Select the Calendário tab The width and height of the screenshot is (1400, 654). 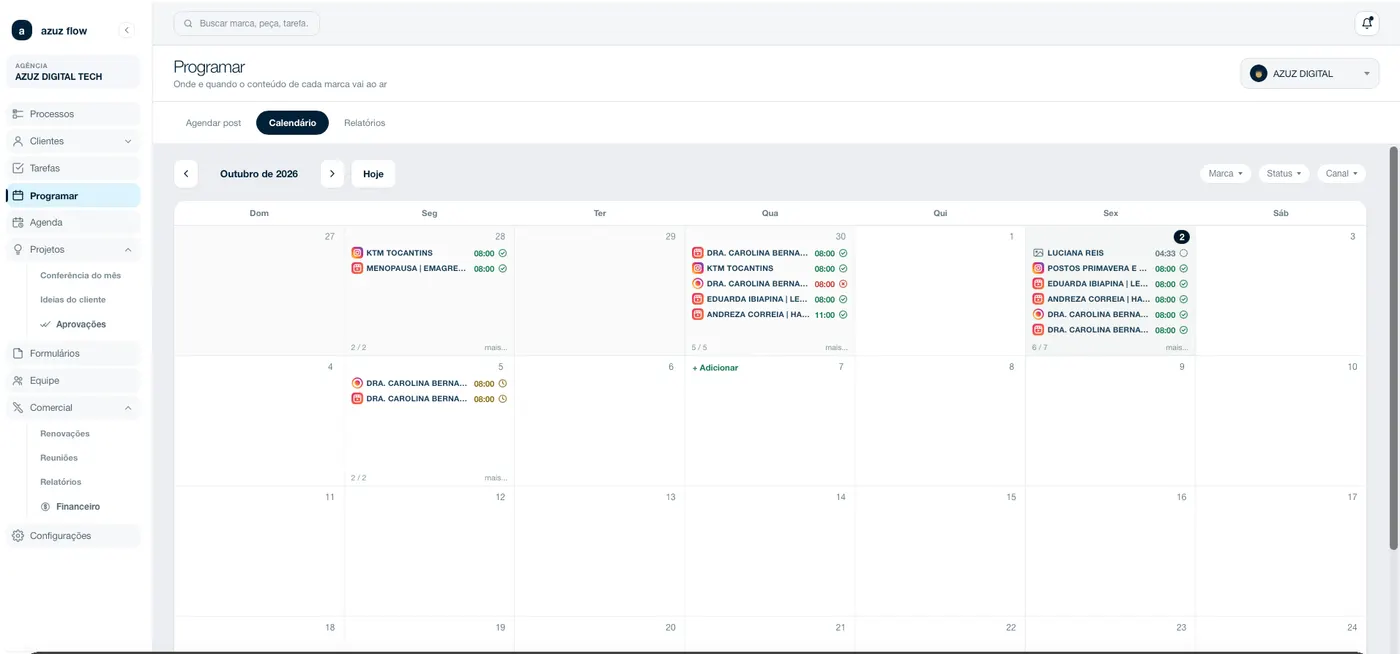[x=292, y=123]
